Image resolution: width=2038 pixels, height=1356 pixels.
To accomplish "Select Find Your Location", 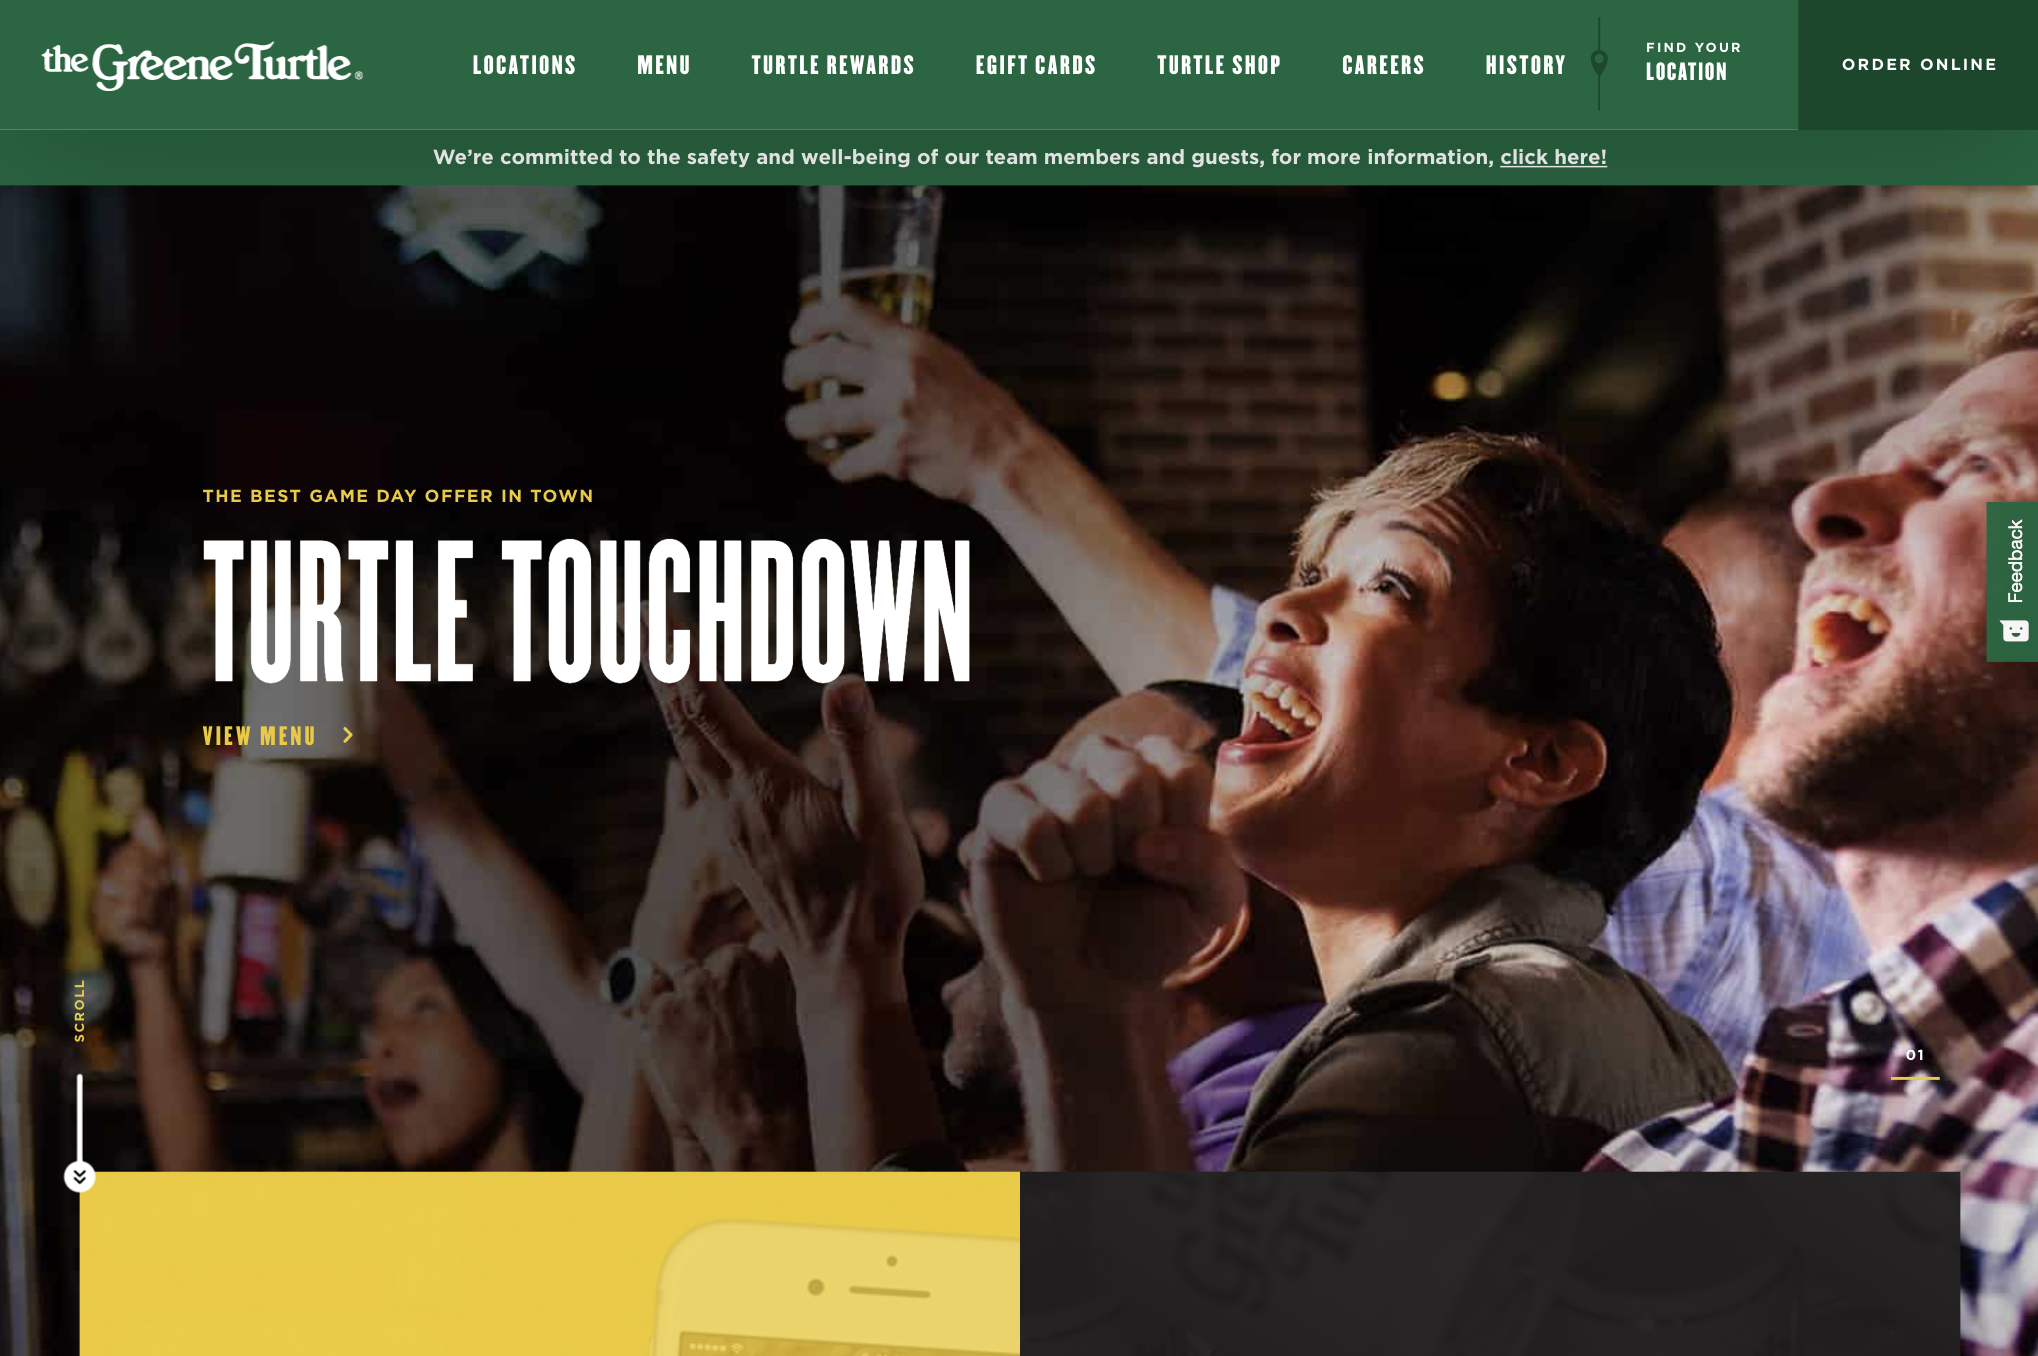I will 1693,62.
